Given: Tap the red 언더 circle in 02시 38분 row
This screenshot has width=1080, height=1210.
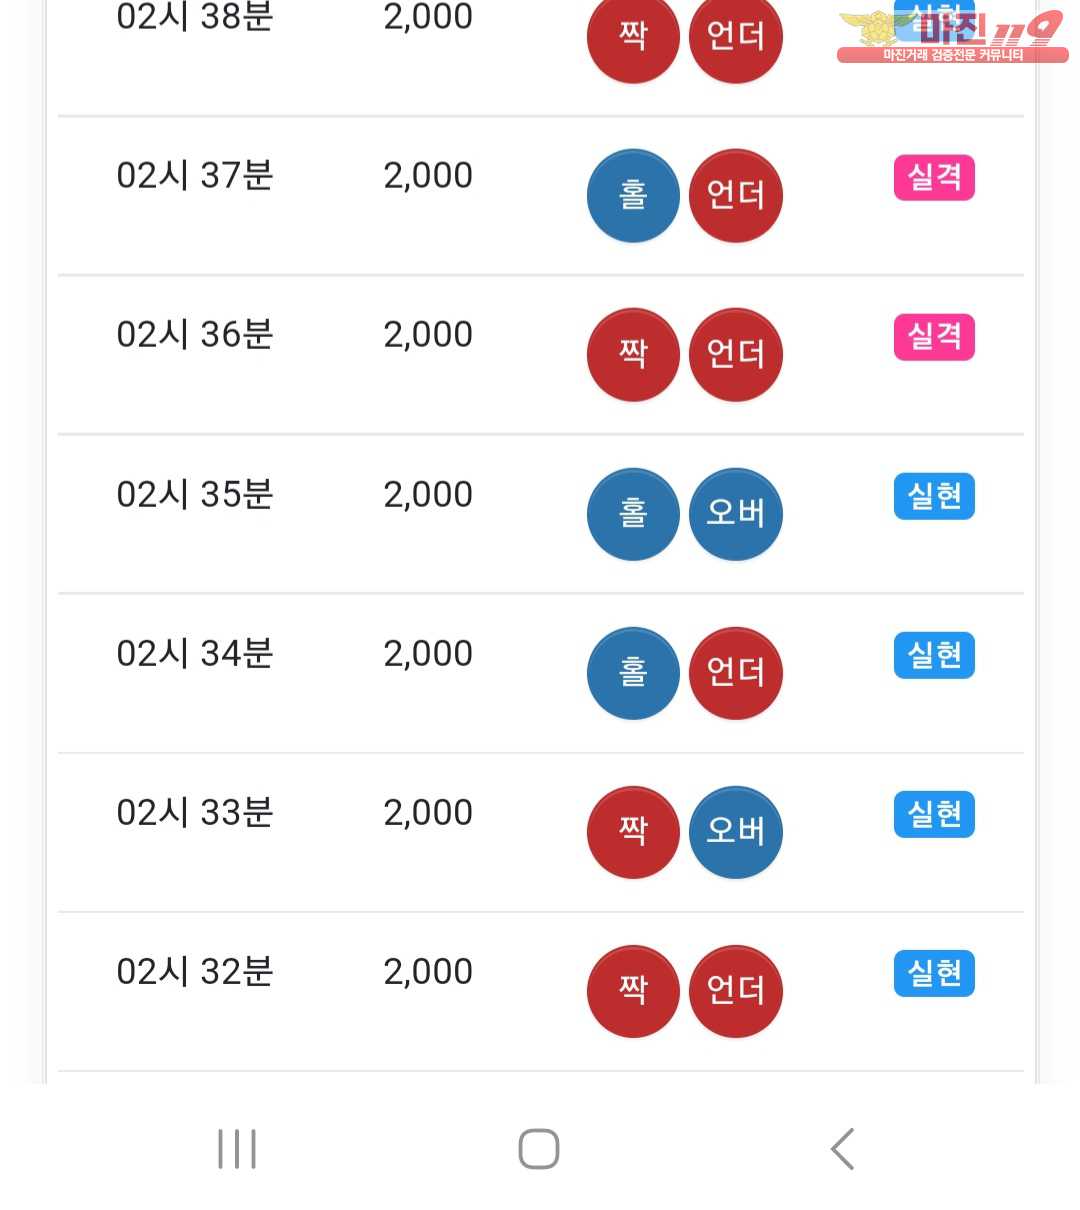Looking at the screenshot, I should click(x=736, y=37).
